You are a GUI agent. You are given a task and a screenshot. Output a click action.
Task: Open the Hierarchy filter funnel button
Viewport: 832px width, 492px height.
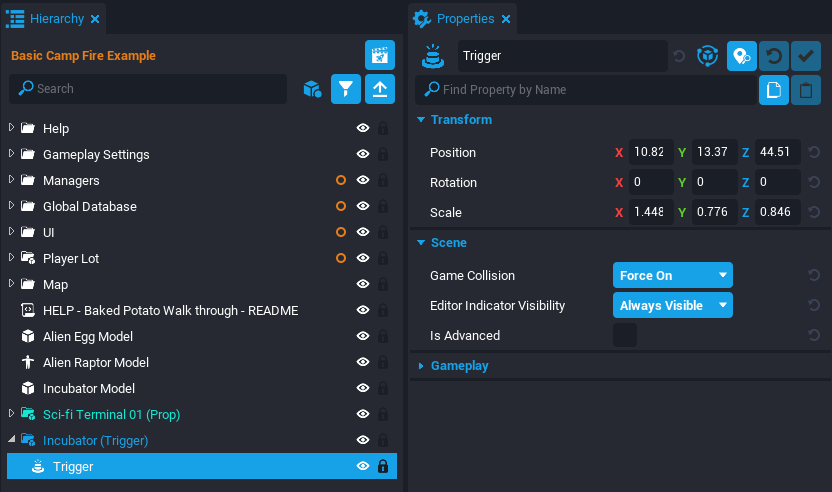(x=346, y=89)
